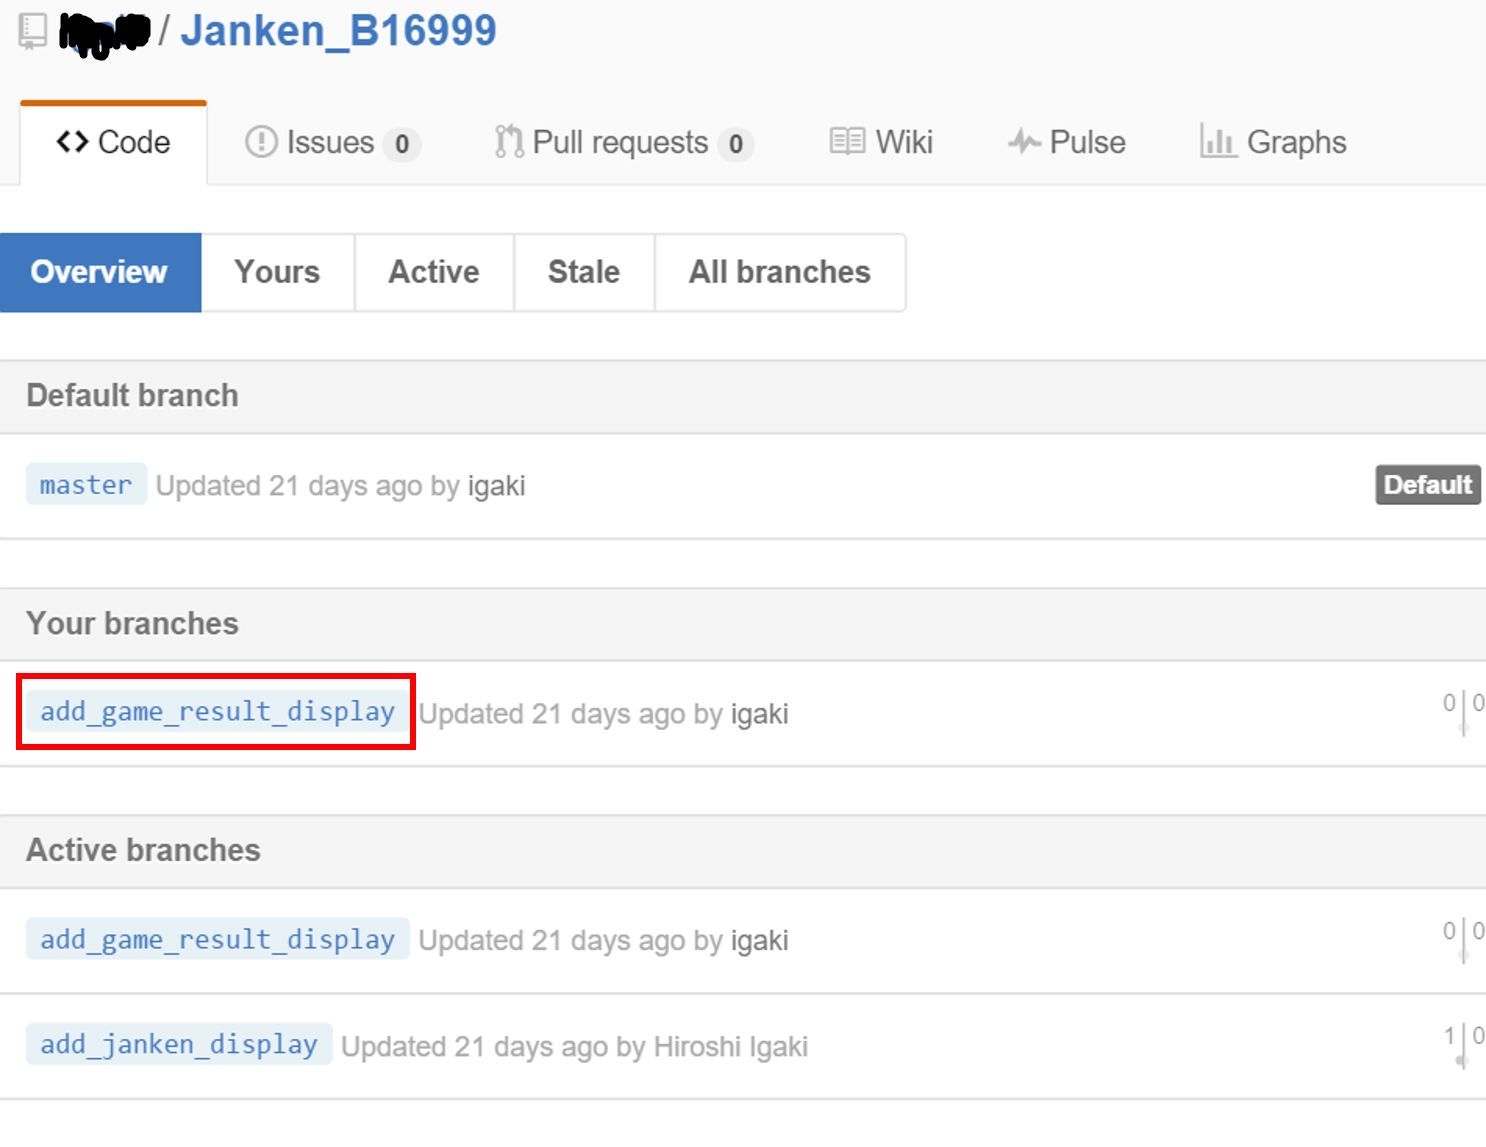This screenshot has width=1486, height=1147.
Task: Click the Issues exclamation circle icon
Action: tap(261, 142)
